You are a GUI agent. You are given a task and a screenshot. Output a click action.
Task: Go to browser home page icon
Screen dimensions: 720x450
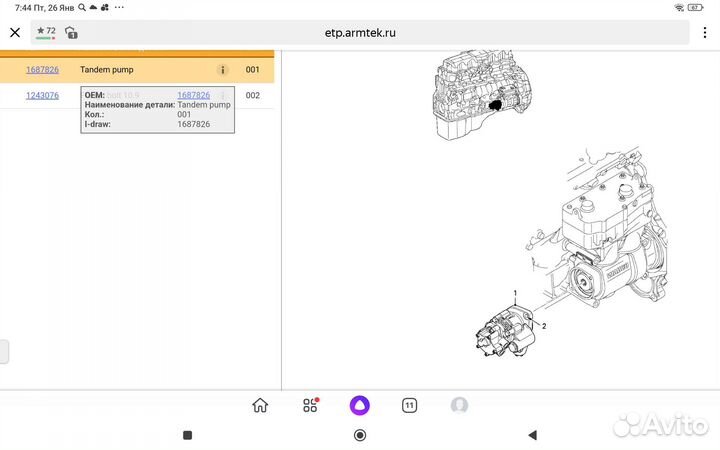pos(260,405)
